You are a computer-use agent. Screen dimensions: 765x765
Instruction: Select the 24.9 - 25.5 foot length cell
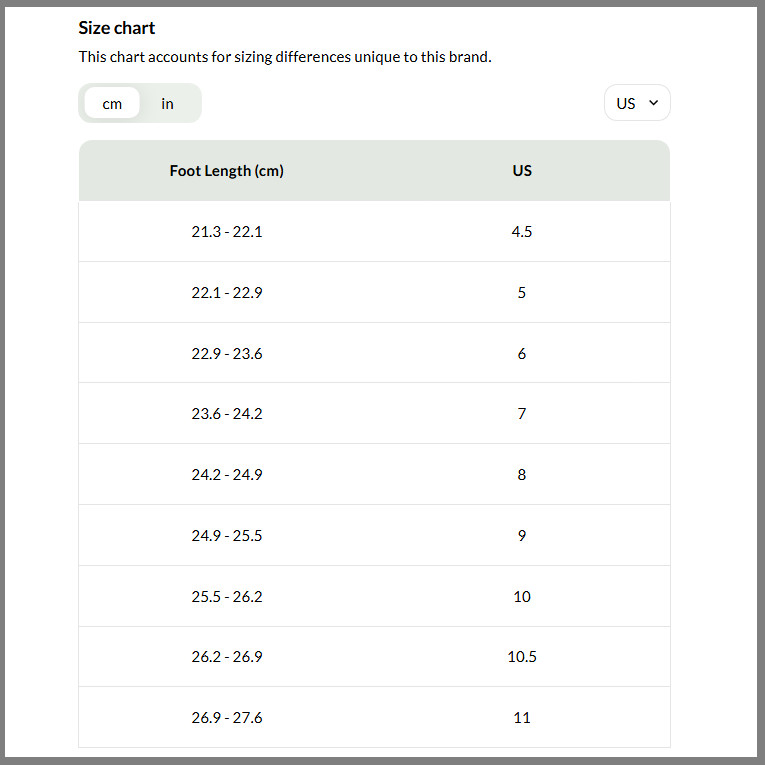point(227,536)
